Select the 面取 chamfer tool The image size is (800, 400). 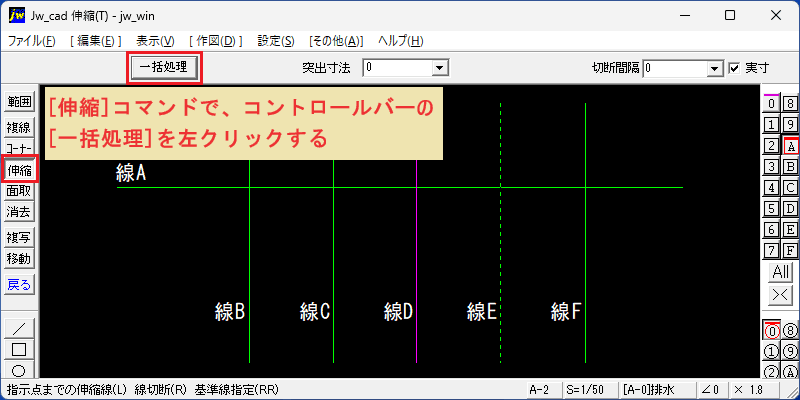(x=19, y=191)
